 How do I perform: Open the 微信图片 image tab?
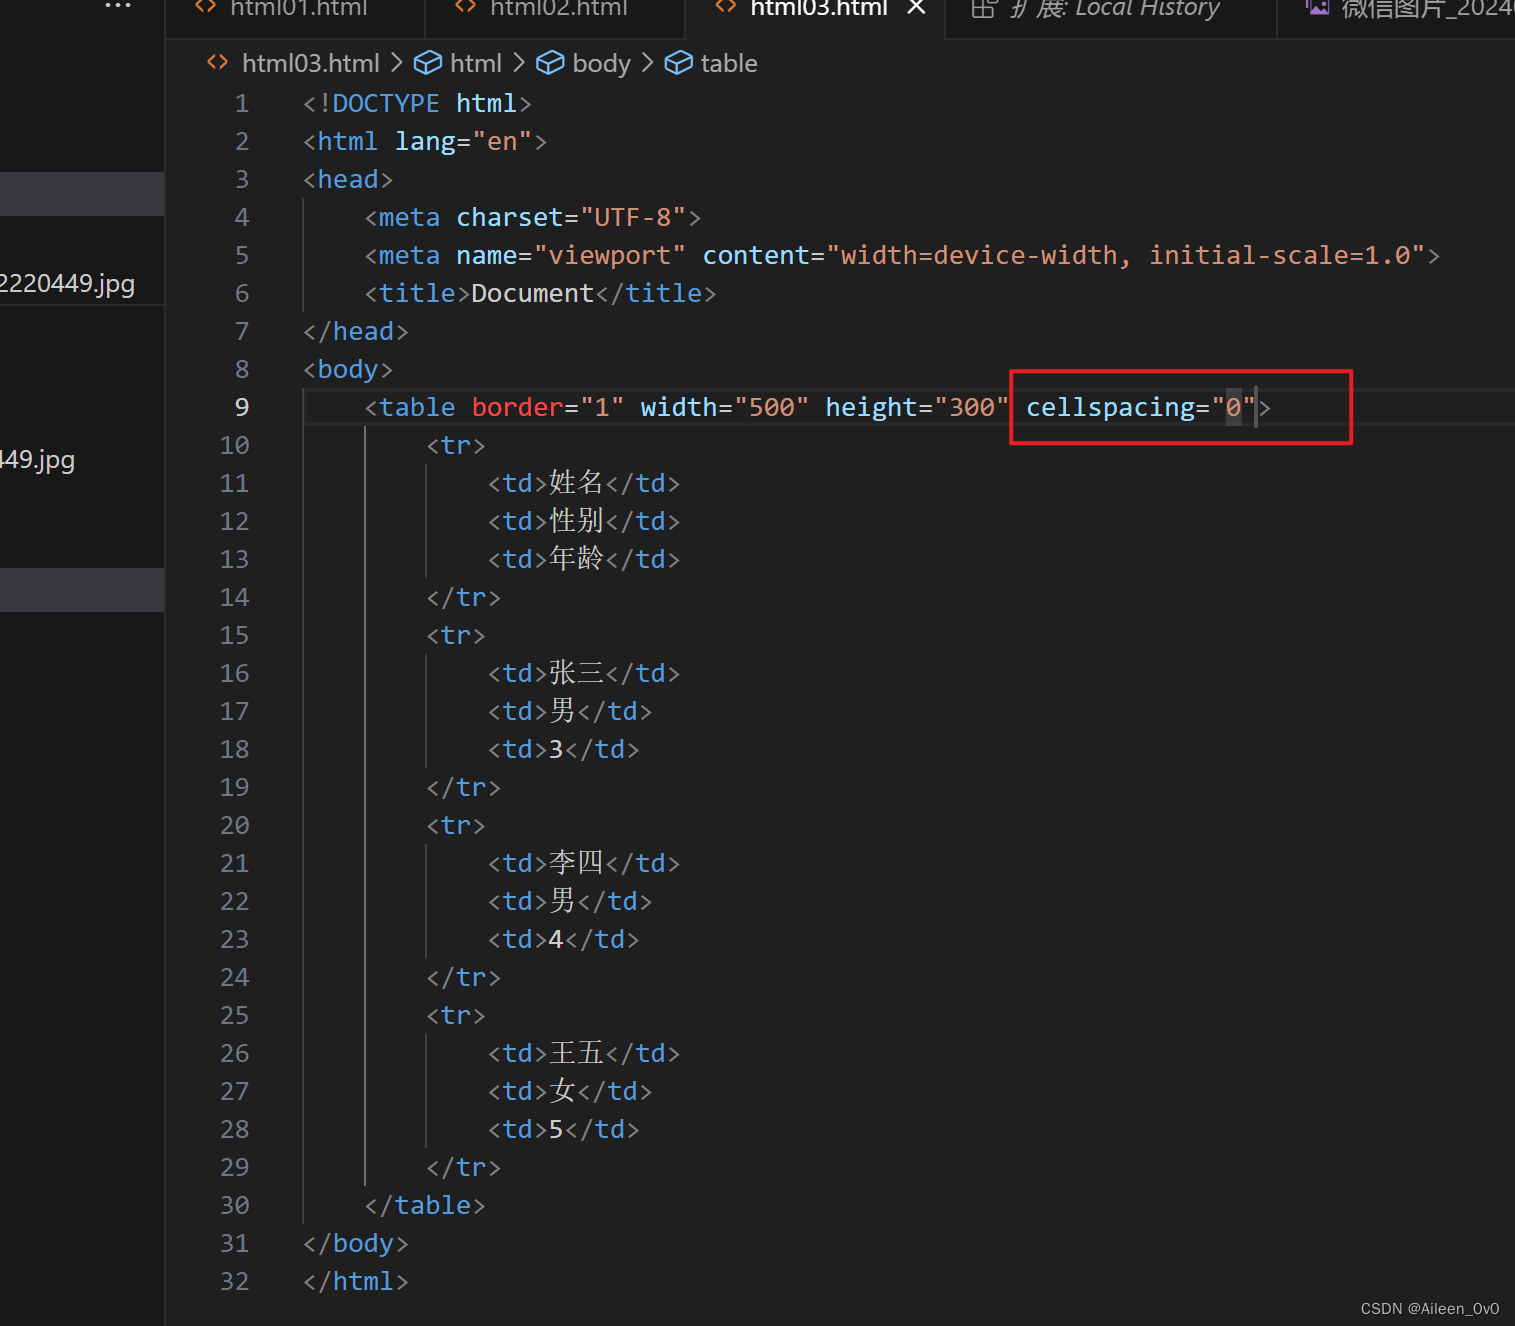point(1426,9)
